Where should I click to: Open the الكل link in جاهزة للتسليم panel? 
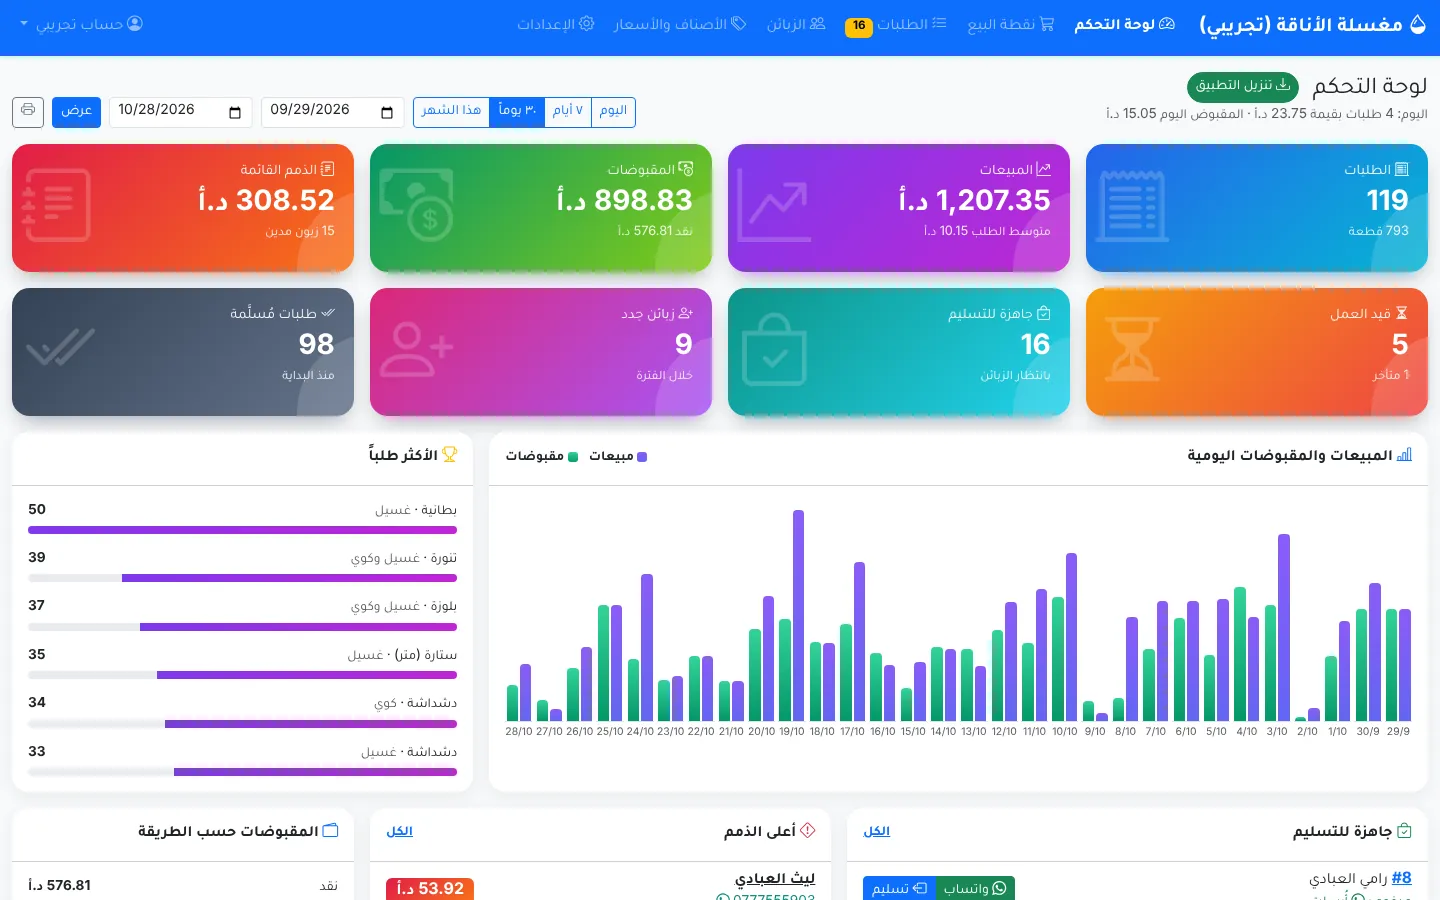point(877,832)
